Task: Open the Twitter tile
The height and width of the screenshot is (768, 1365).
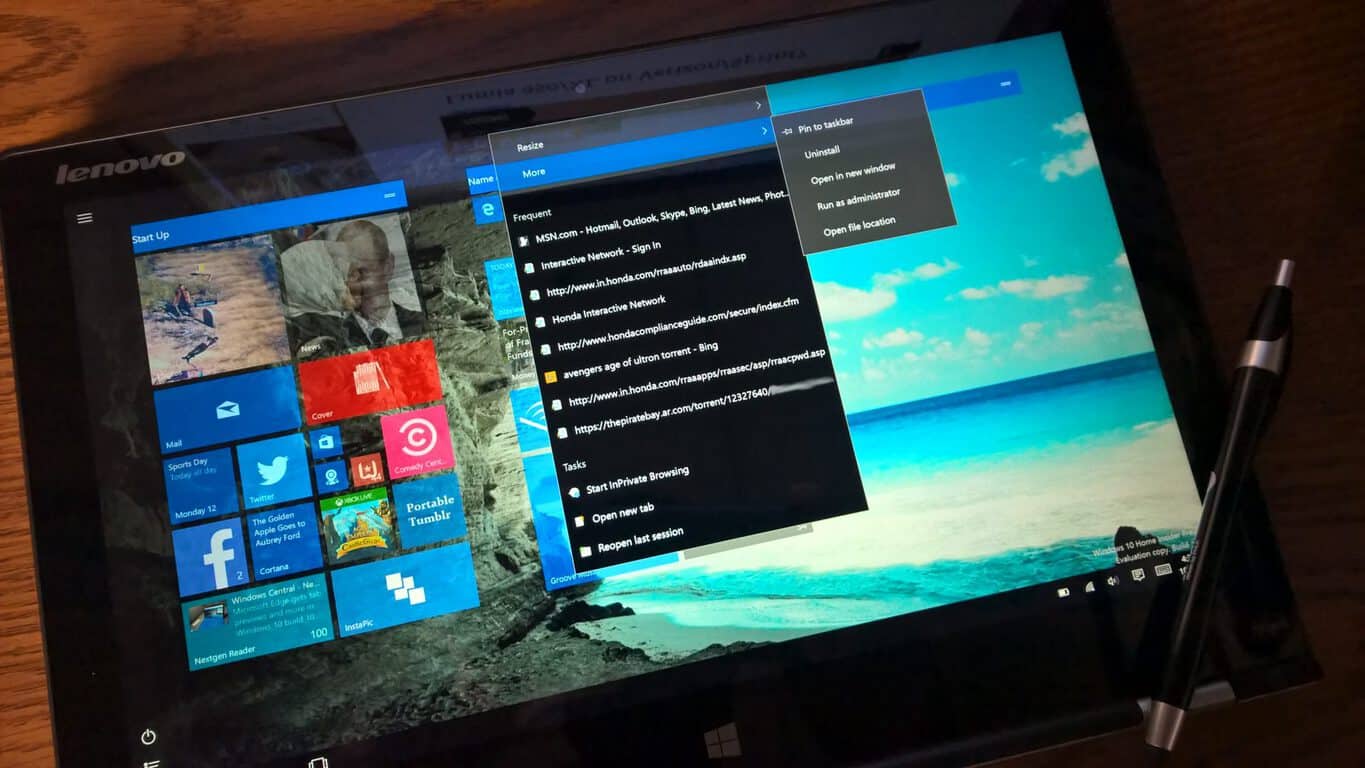Action: (x=273, y=472)
